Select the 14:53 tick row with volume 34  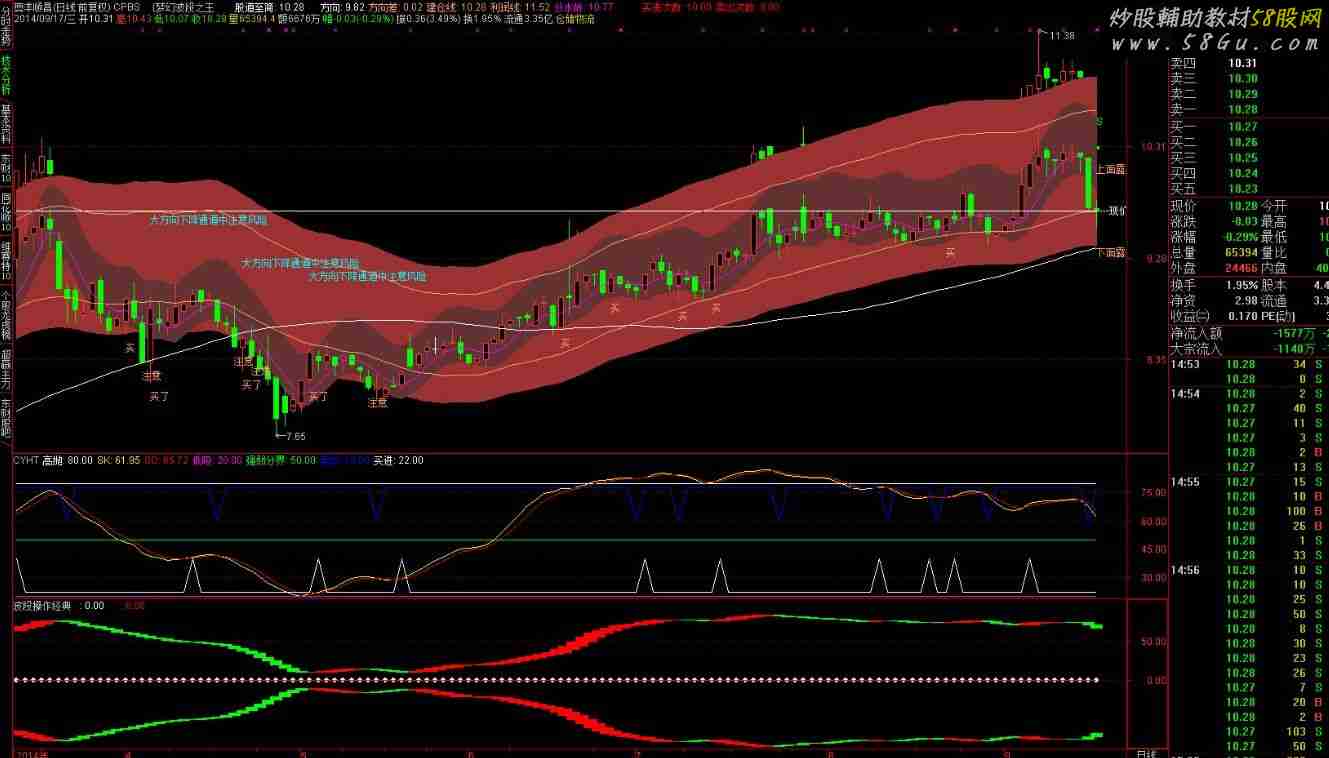1249,364
